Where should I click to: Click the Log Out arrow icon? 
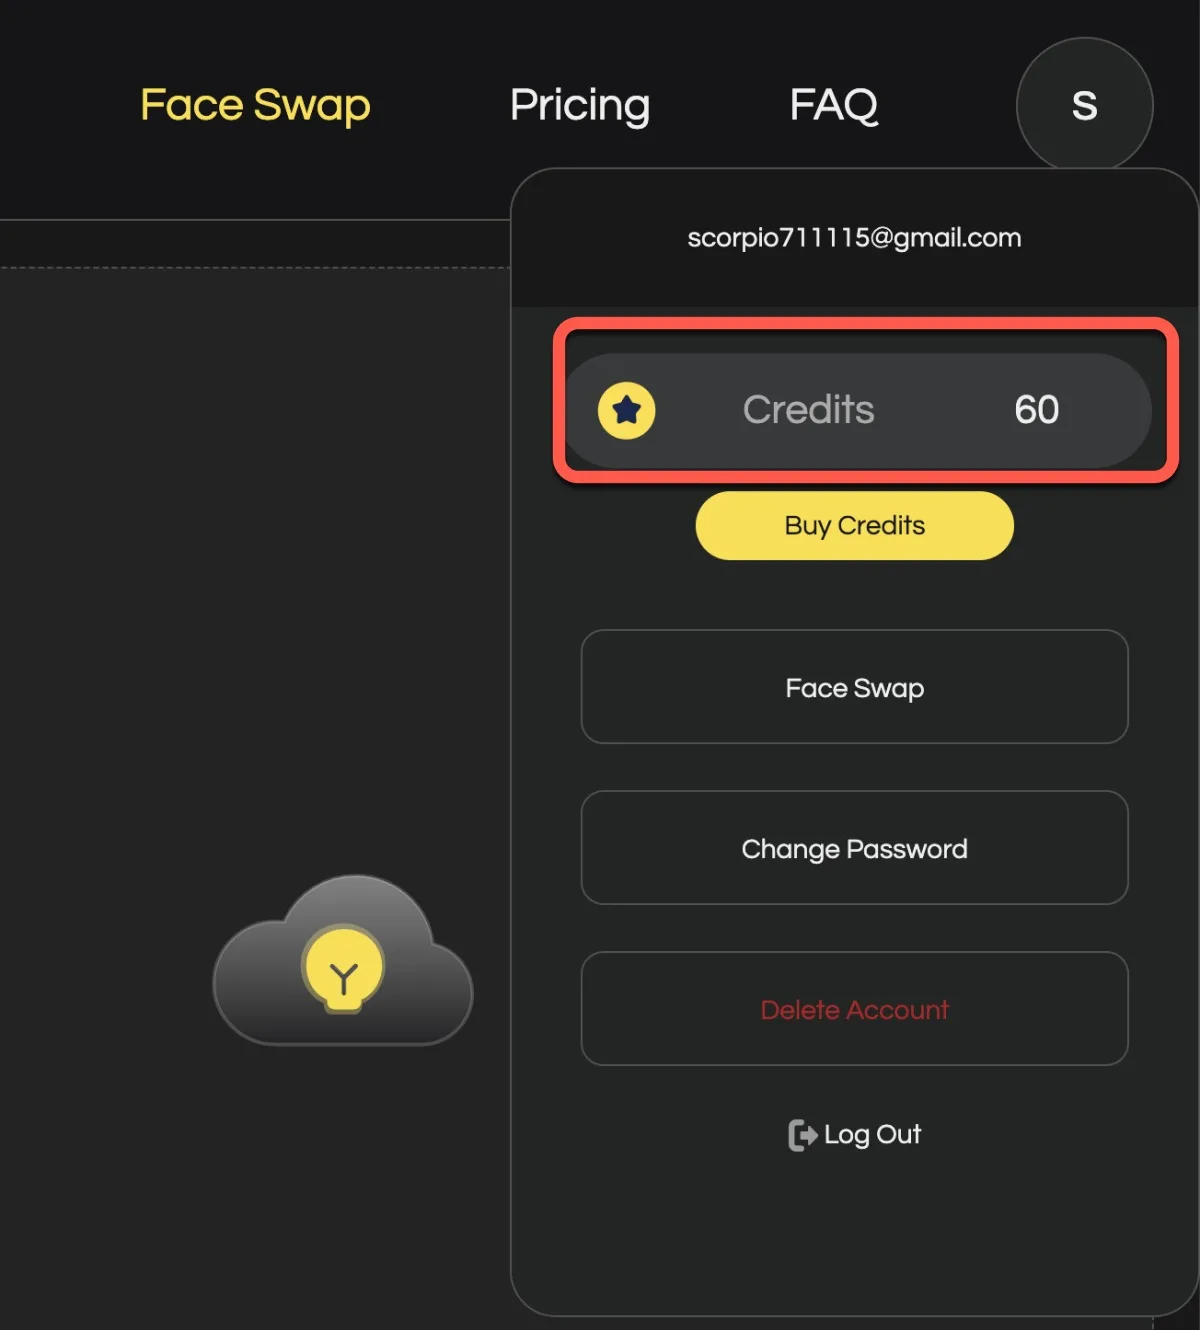pyautogui.click(x=802, y=1135)
